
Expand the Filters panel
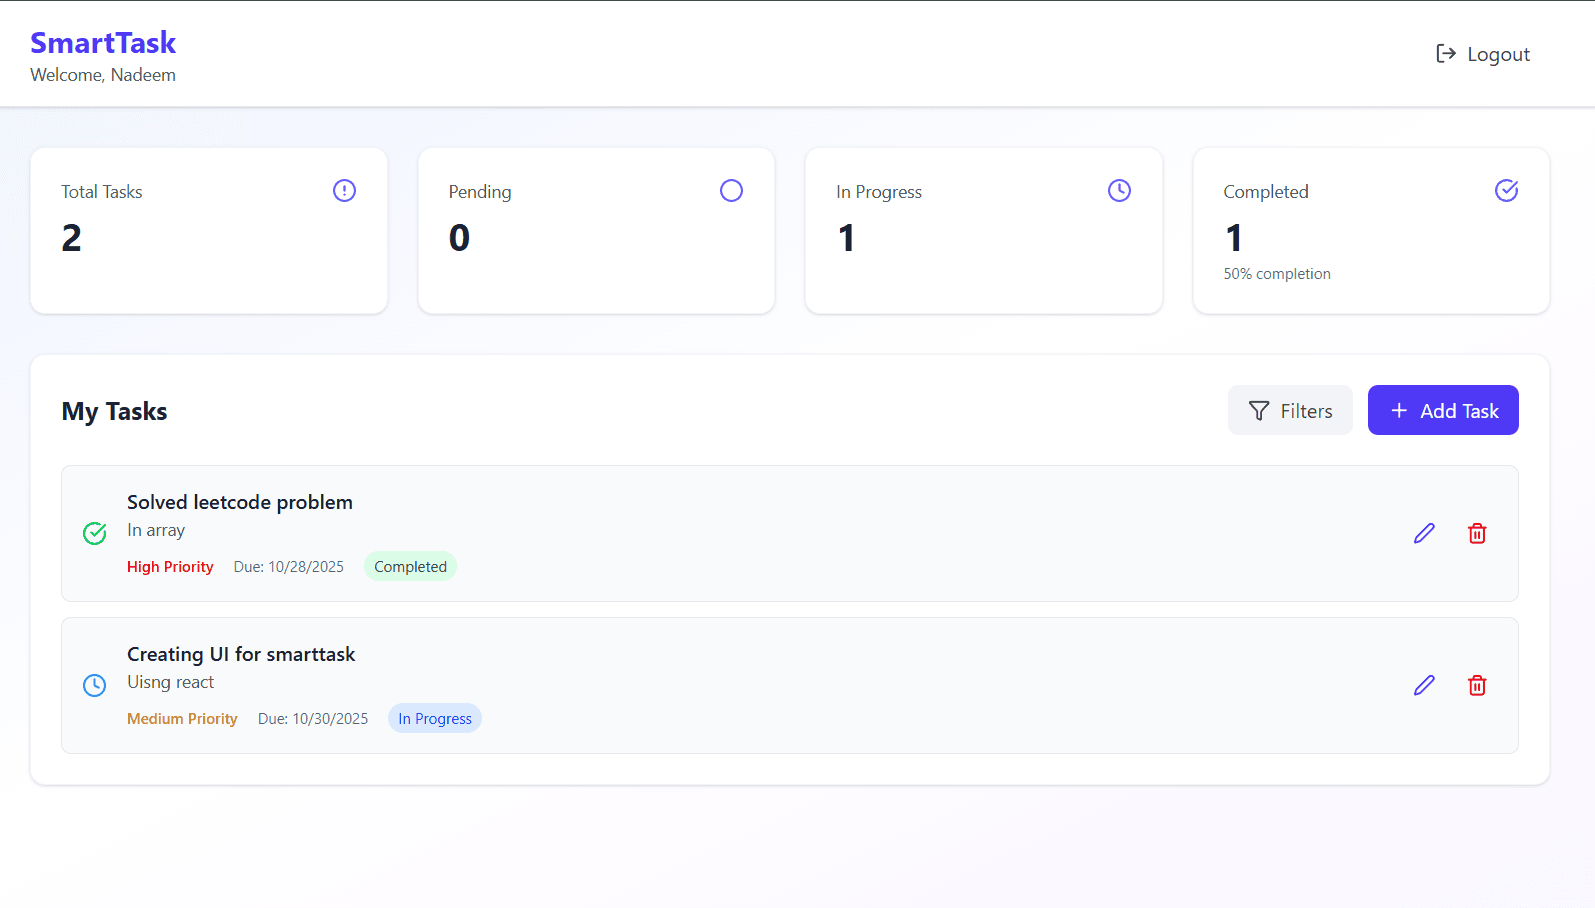tap(1290, 411)
